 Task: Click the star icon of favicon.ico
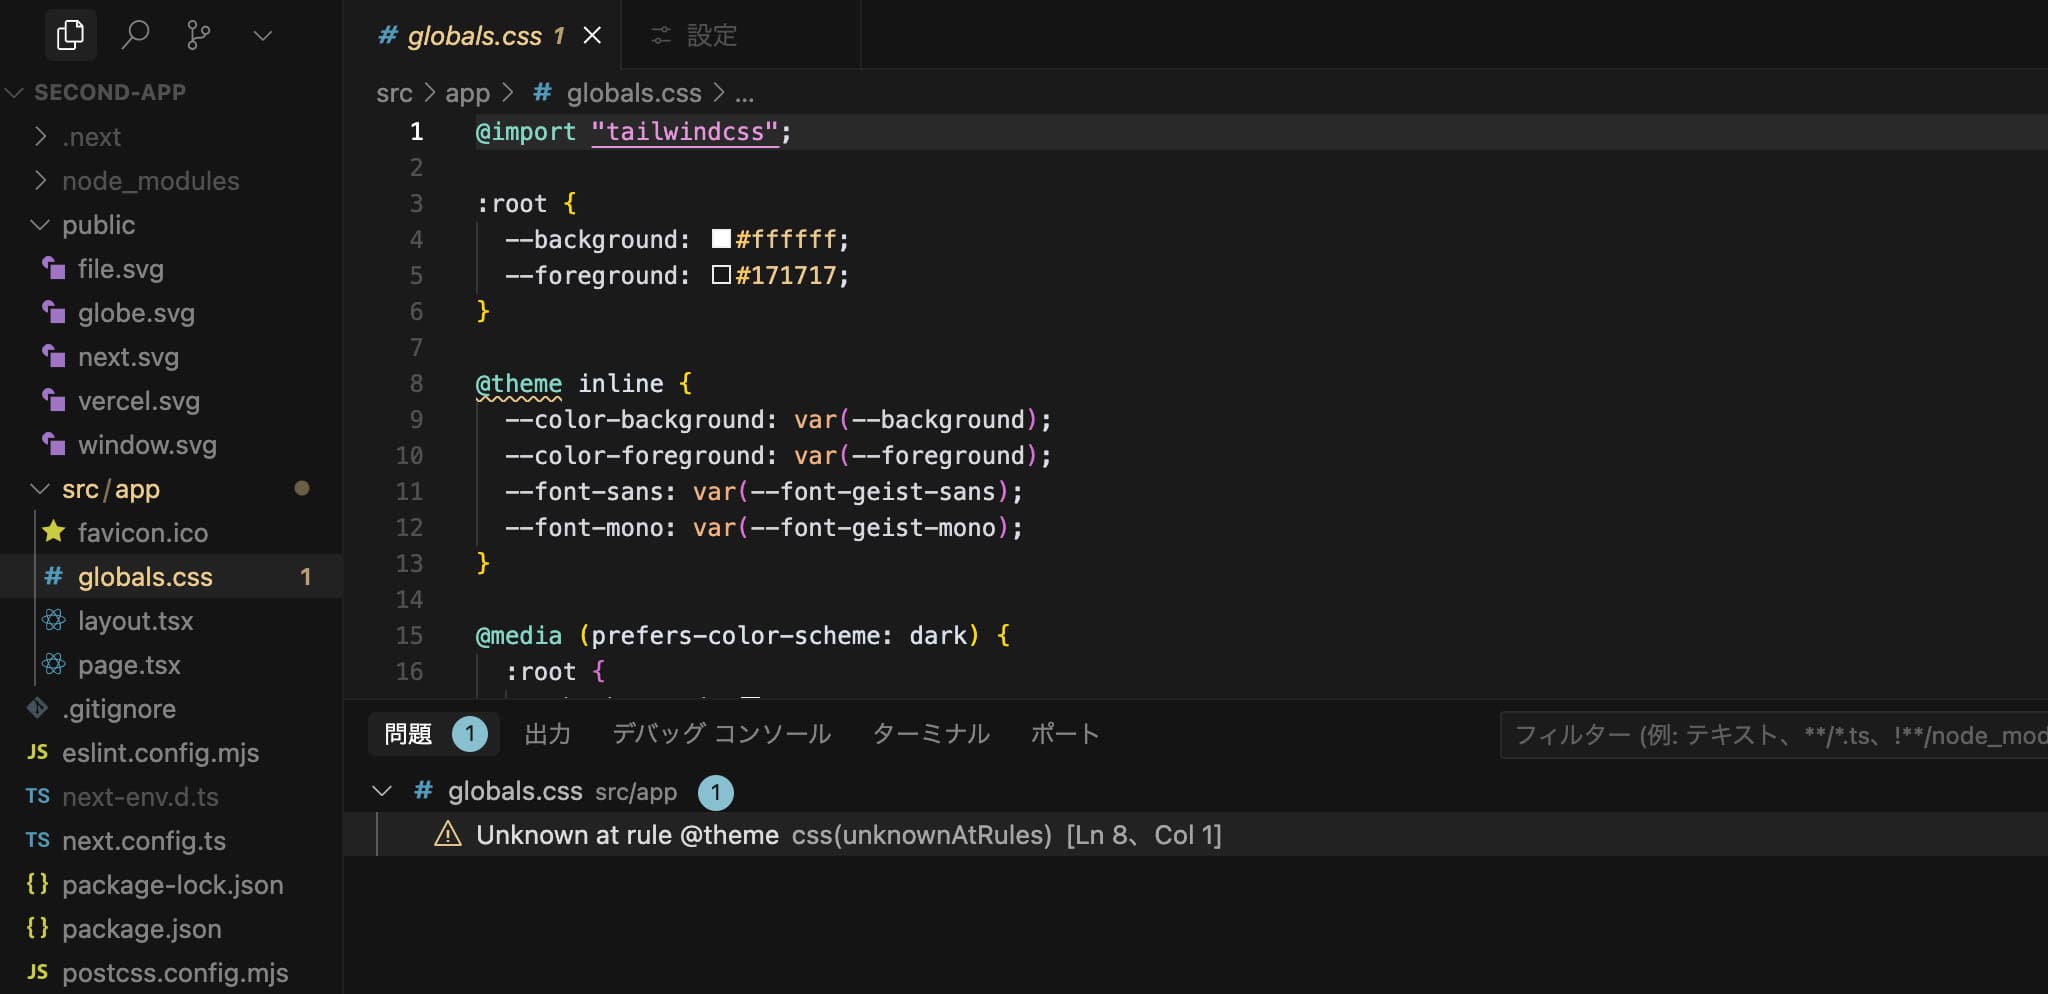pyautogui.click(x=54, y=531)
